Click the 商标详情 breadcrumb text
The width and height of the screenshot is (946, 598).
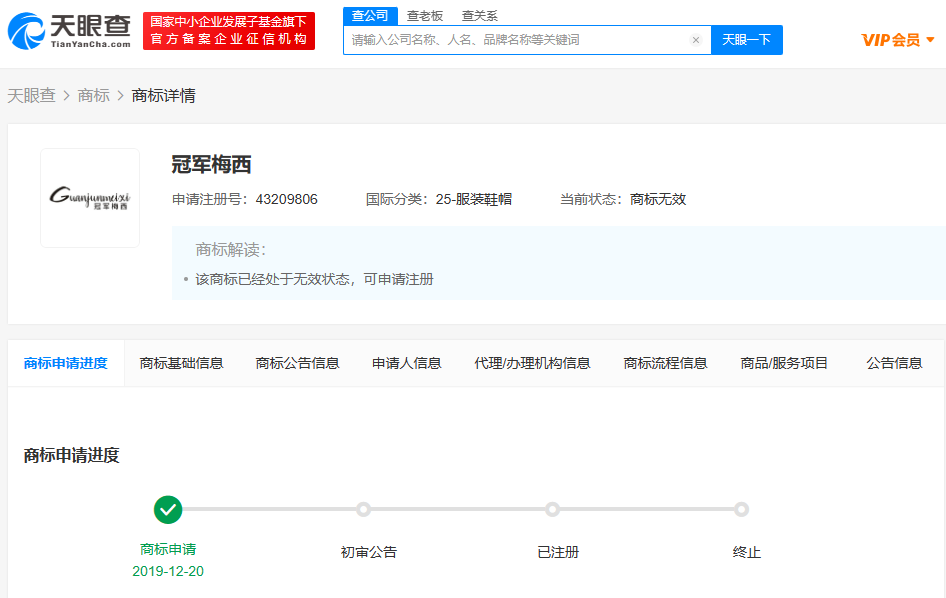click(x=163, y=95)
